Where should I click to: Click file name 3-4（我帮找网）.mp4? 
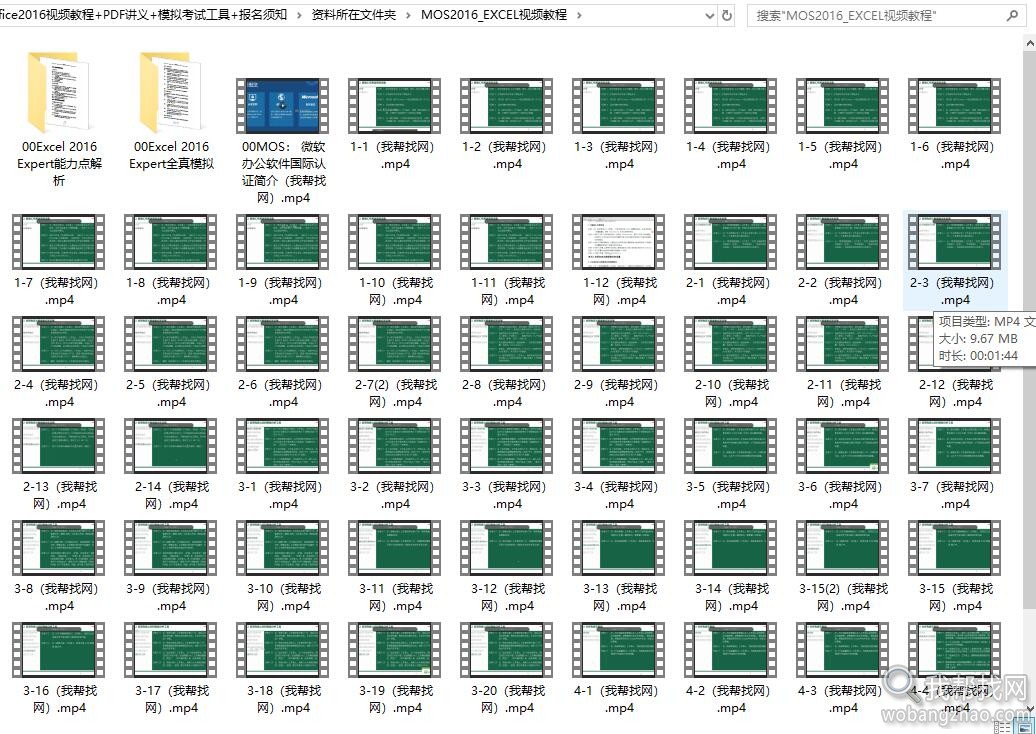pyautogui.click(x=619, y=495)
